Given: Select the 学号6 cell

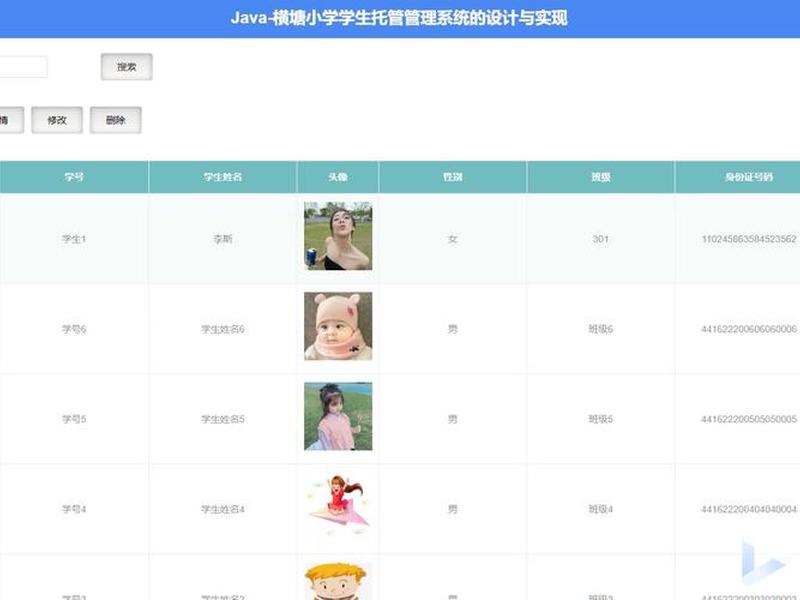Looking at the screenshot, I should tap(74, 329).
